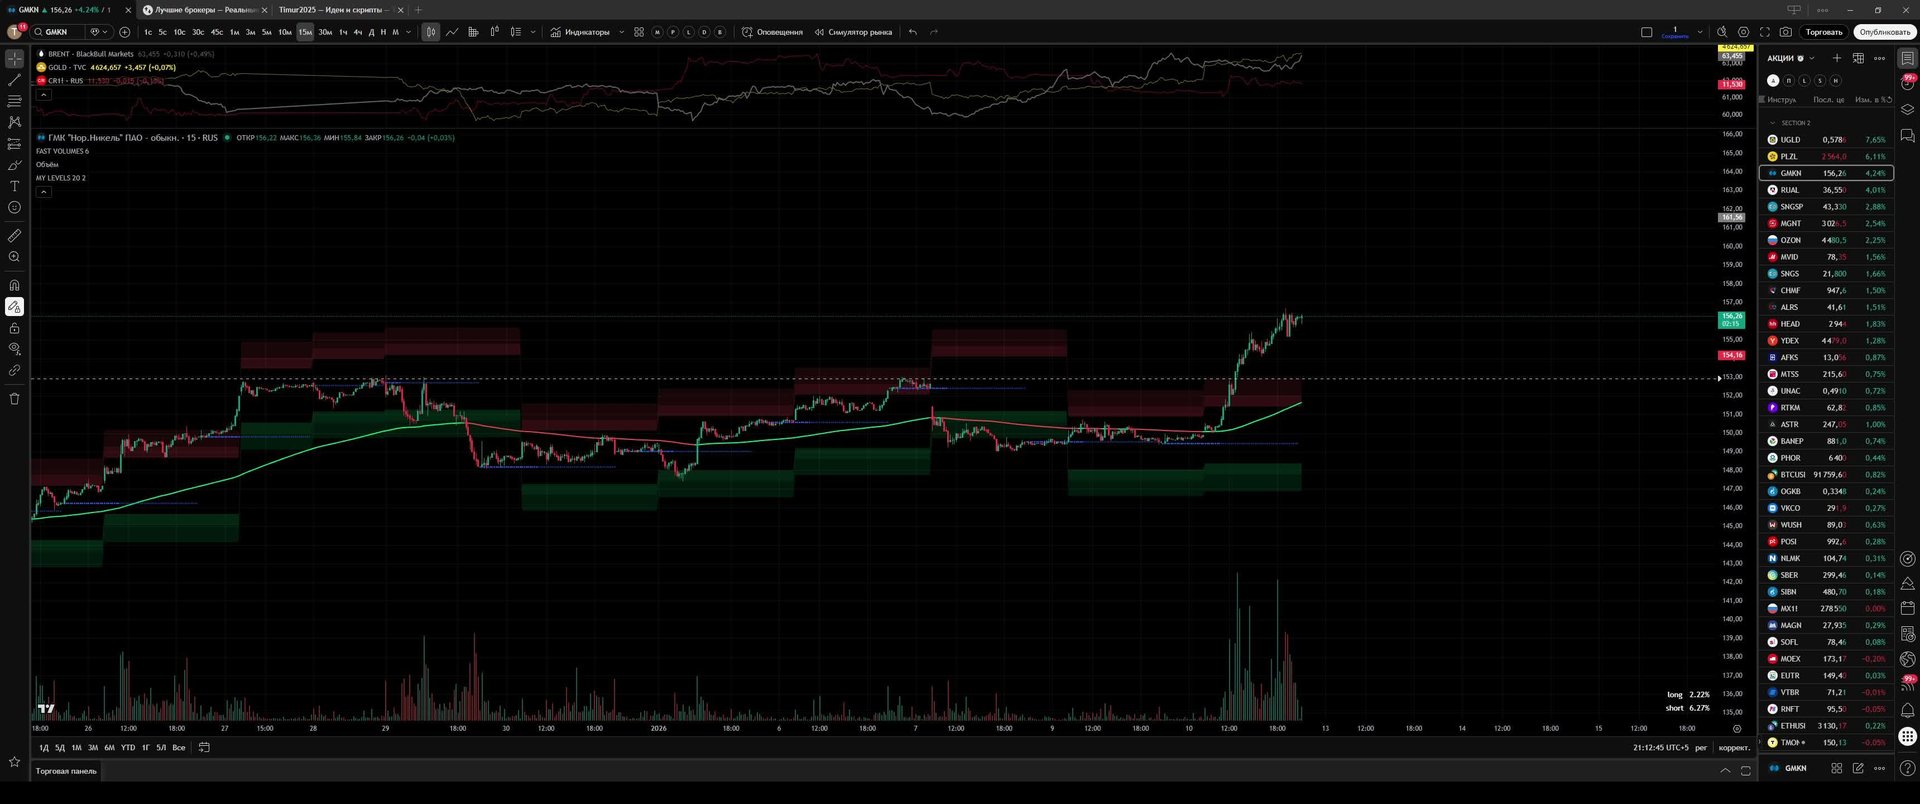
Task: Open the Индикаторы menu
Action: click(580, 32)
